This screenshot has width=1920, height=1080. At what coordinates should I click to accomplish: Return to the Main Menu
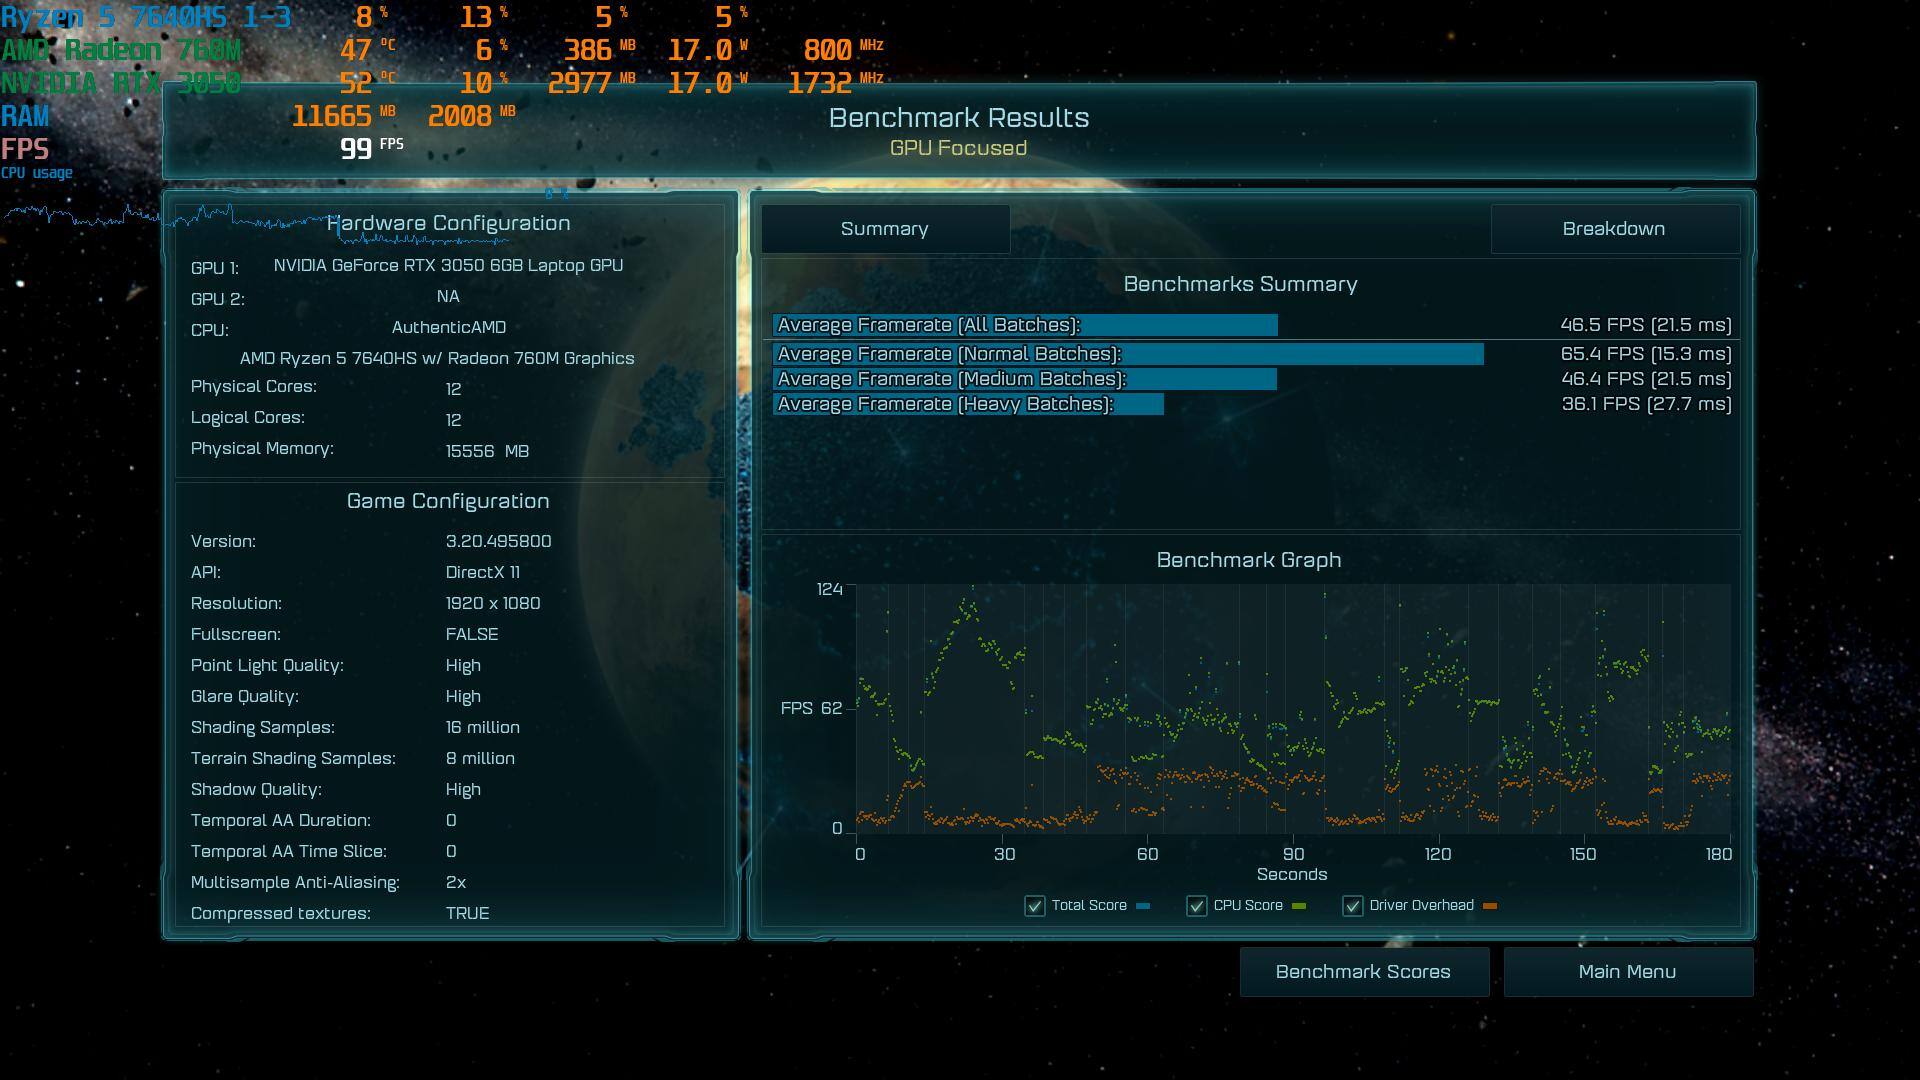coord(1627,972)
